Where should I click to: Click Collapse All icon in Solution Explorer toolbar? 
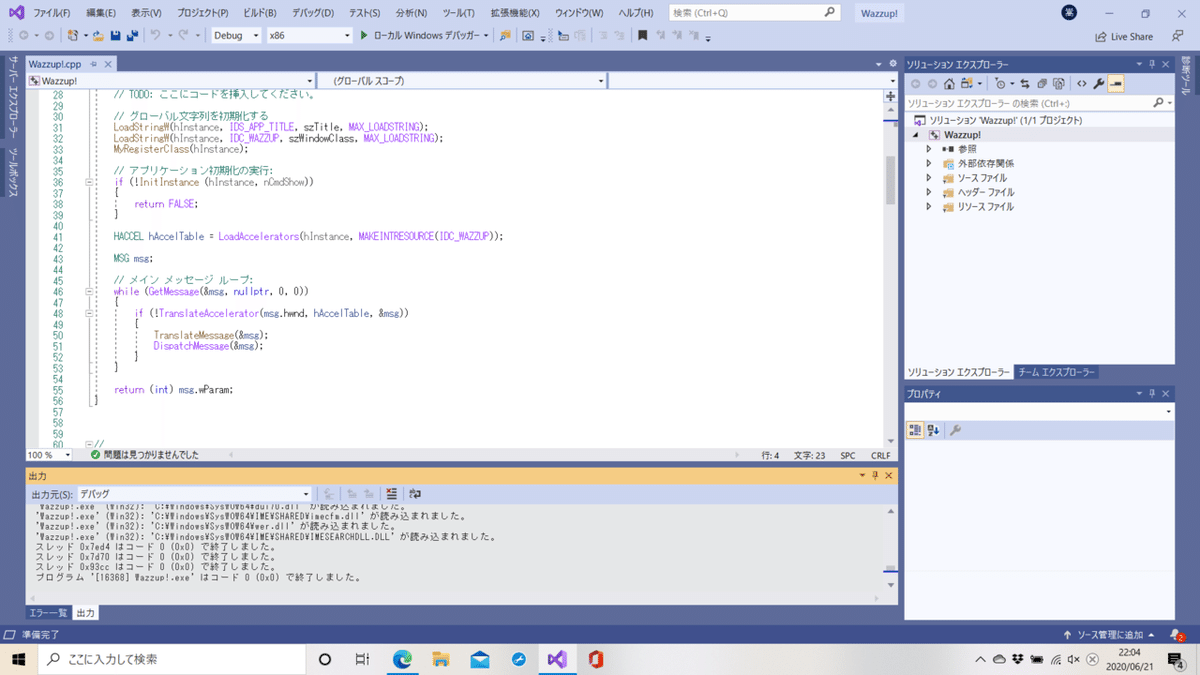click(x=1042, y=84)
